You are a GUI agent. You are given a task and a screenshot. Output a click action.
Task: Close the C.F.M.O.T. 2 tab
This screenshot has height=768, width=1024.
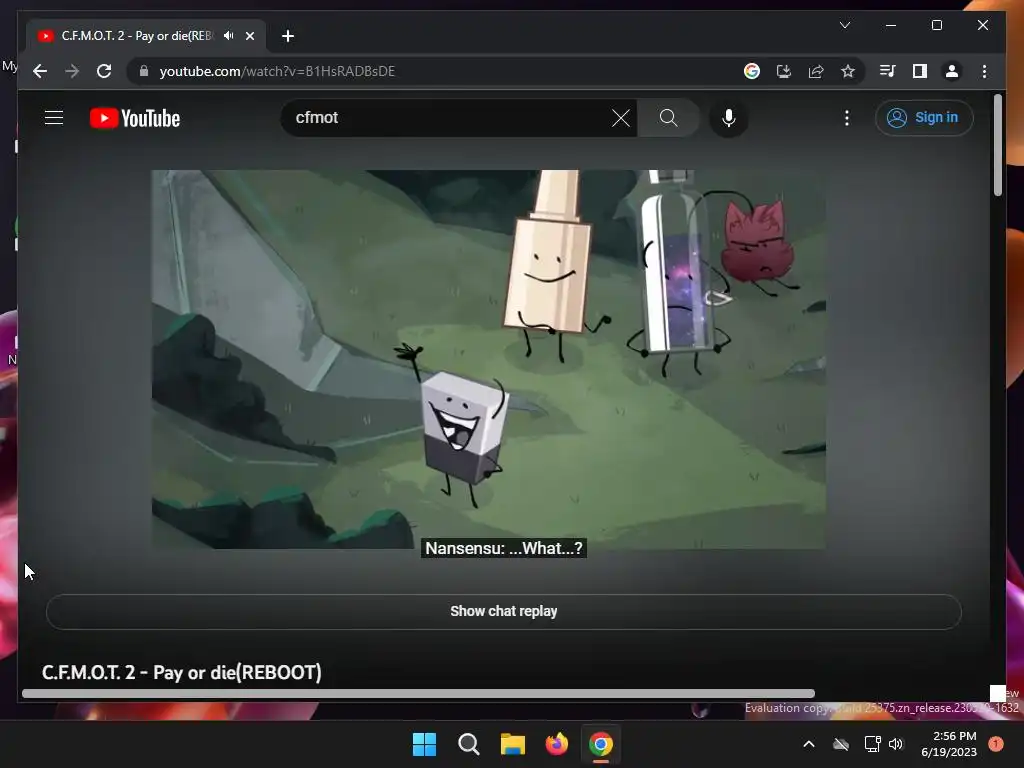[x=249, y=36]
